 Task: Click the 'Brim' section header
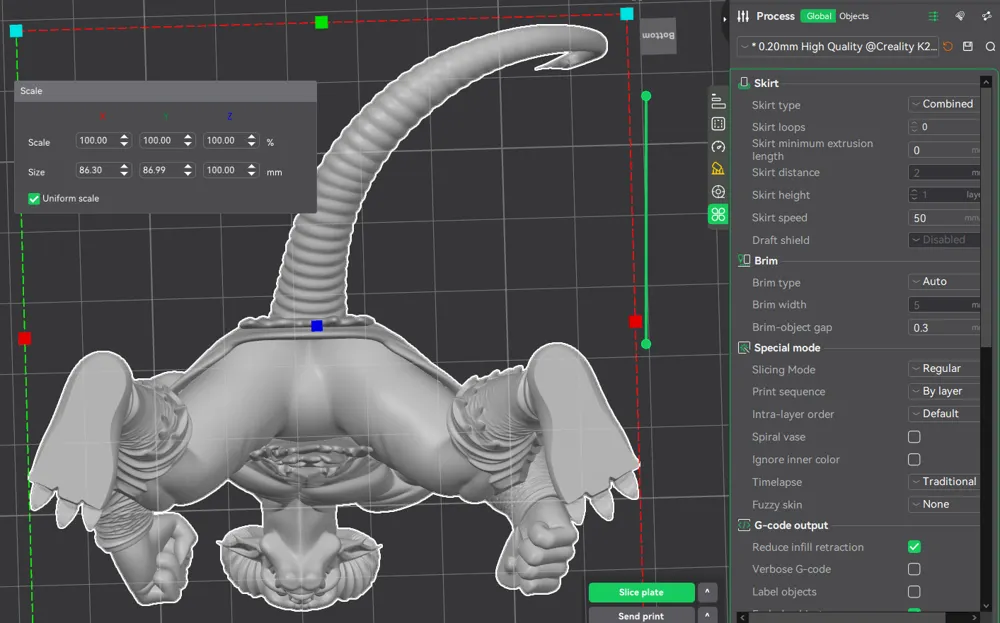point(765,261)
